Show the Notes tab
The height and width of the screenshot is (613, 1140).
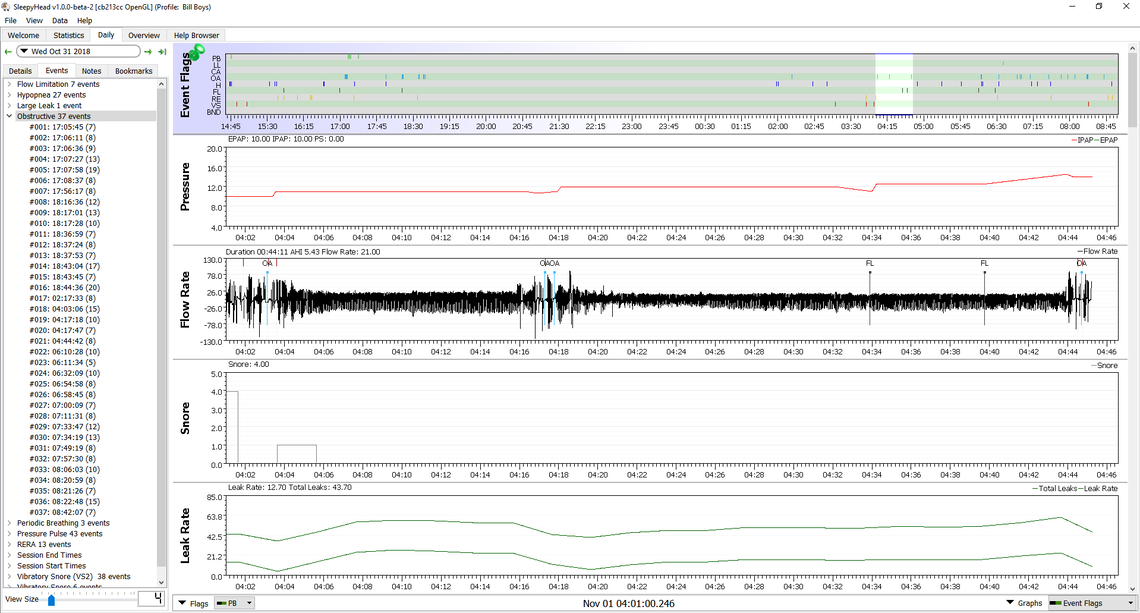(x=92, y=71)
